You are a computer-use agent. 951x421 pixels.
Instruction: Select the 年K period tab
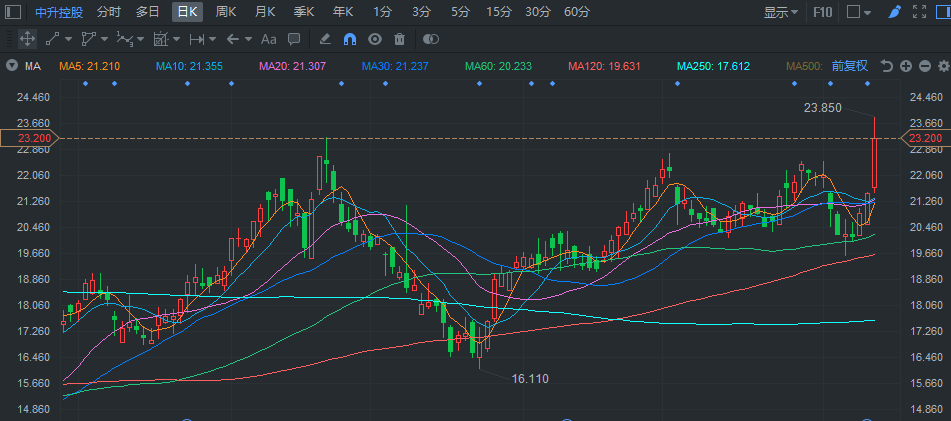click(x=343, y=12)
